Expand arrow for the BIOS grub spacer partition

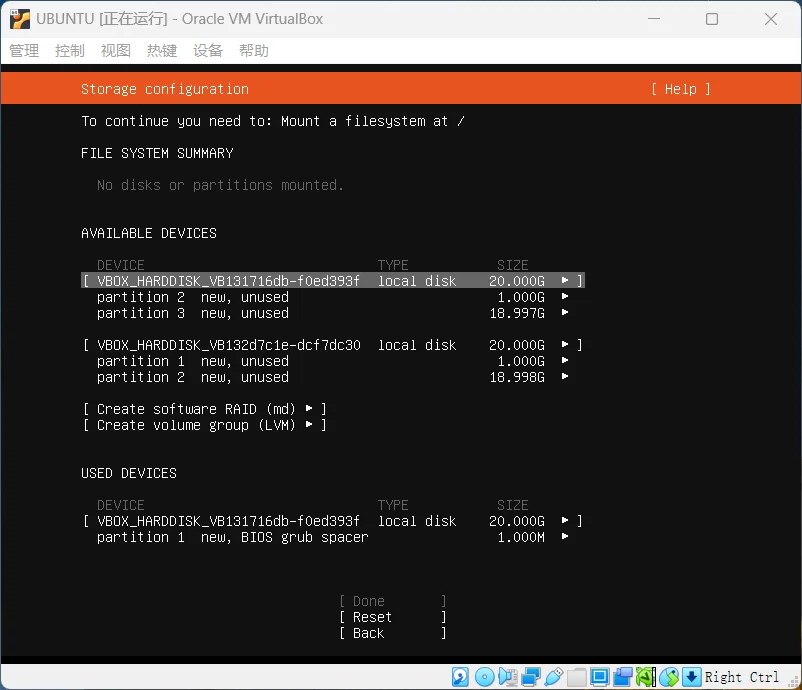pyautogui.click(x=565, y=536)
